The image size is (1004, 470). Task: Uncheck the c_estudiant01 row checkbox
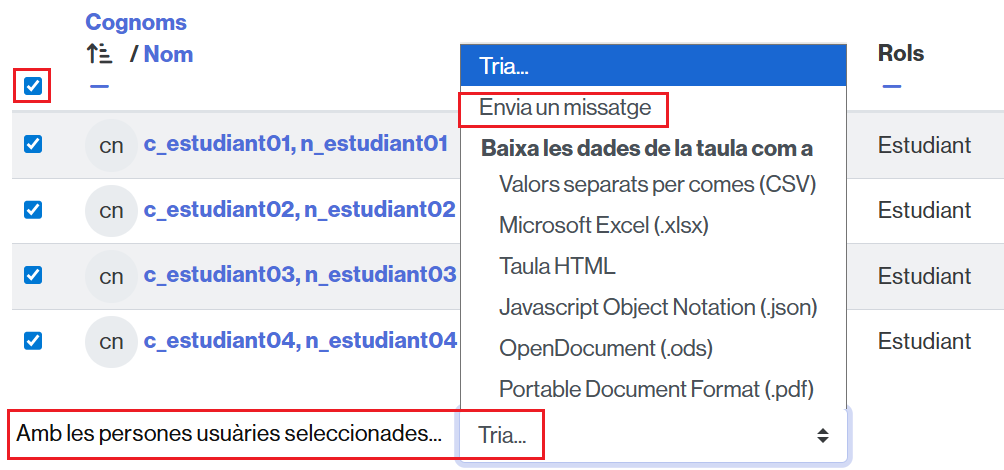pos(33,145)
